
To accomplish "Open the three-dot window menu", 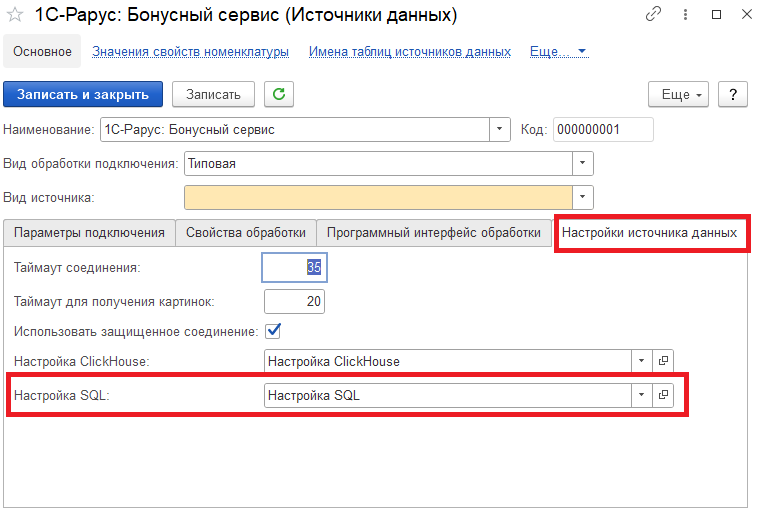I will point(685,15).
